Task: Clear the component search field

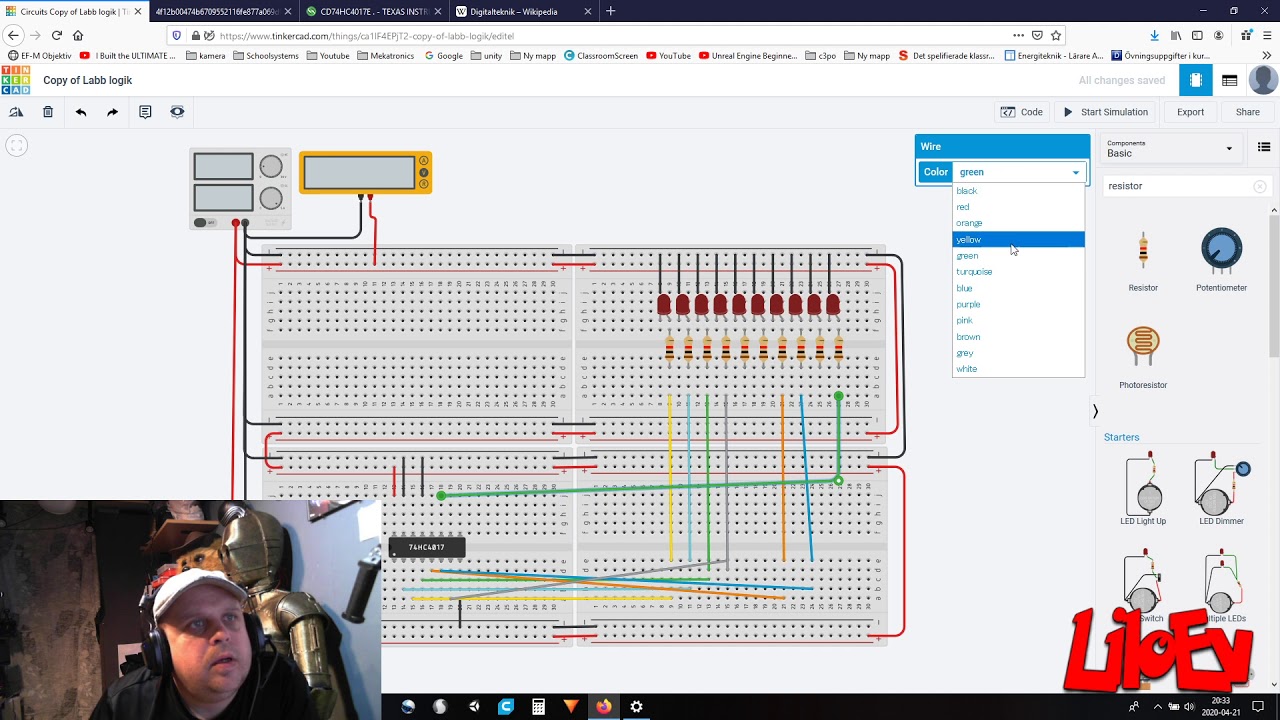Action: coord(1260,186)
